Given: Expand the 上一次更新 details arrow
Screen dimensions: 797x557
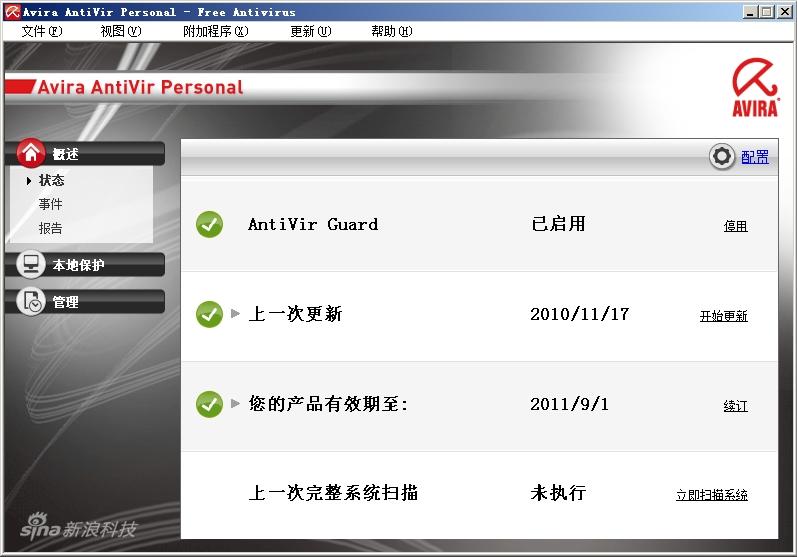Looking at the screenshot, I should [235, 313].
